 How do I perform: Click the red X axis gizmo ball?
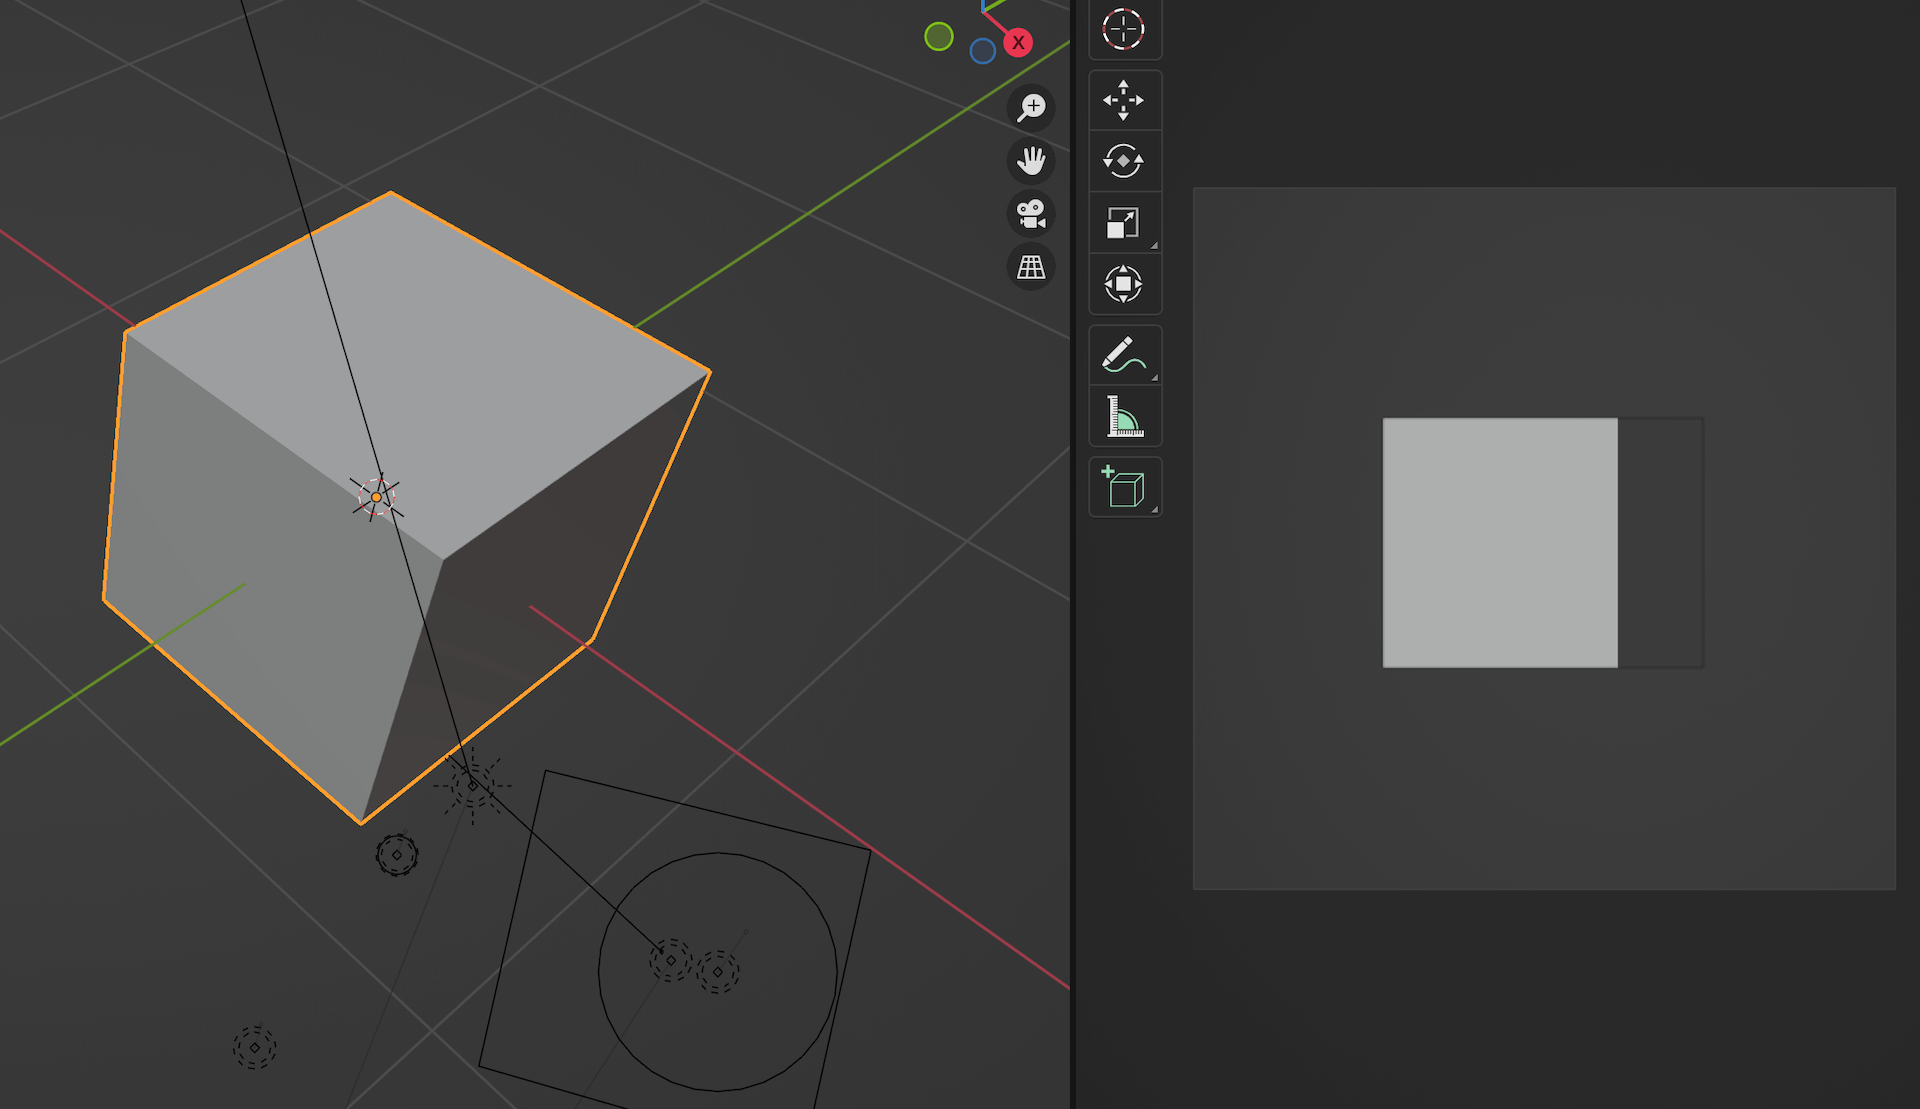tap(1018, 42)
